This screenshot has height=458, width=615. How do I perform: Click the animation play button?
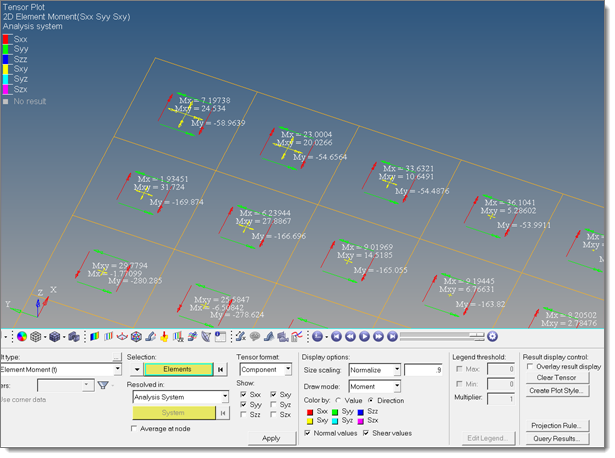(365, 336)
